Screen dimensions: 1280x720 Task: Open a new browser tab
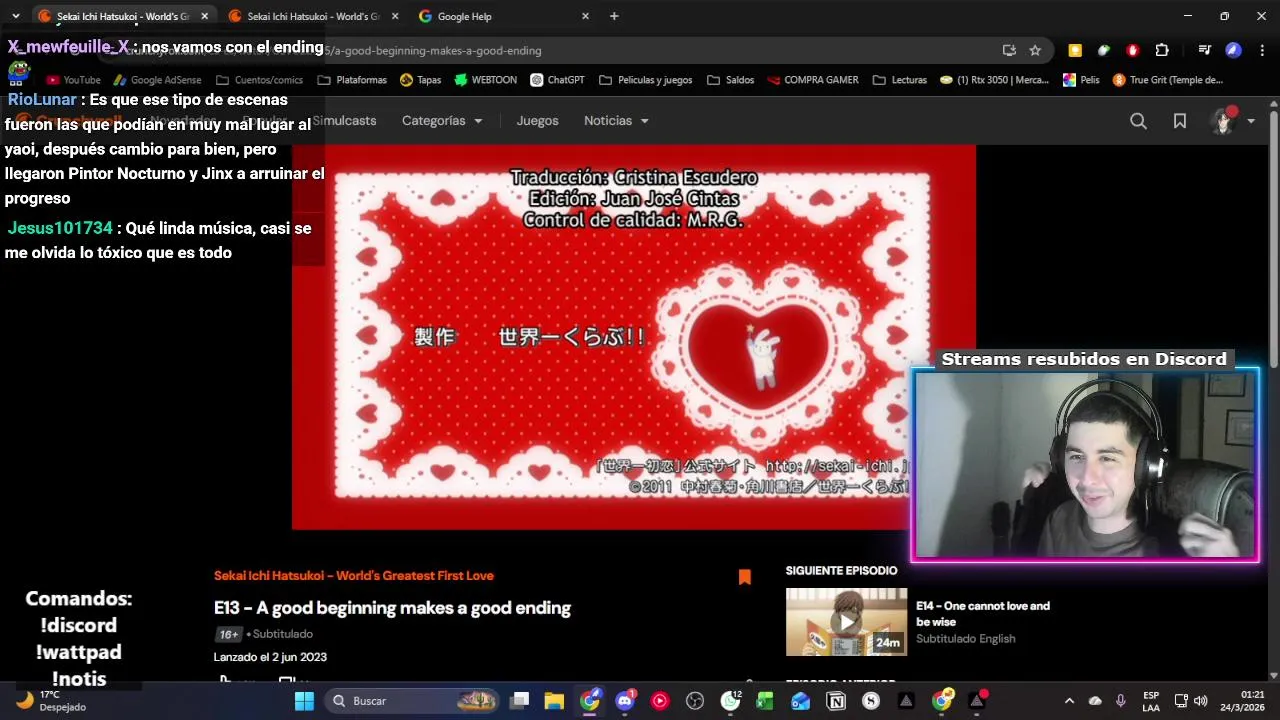[614, 16]
